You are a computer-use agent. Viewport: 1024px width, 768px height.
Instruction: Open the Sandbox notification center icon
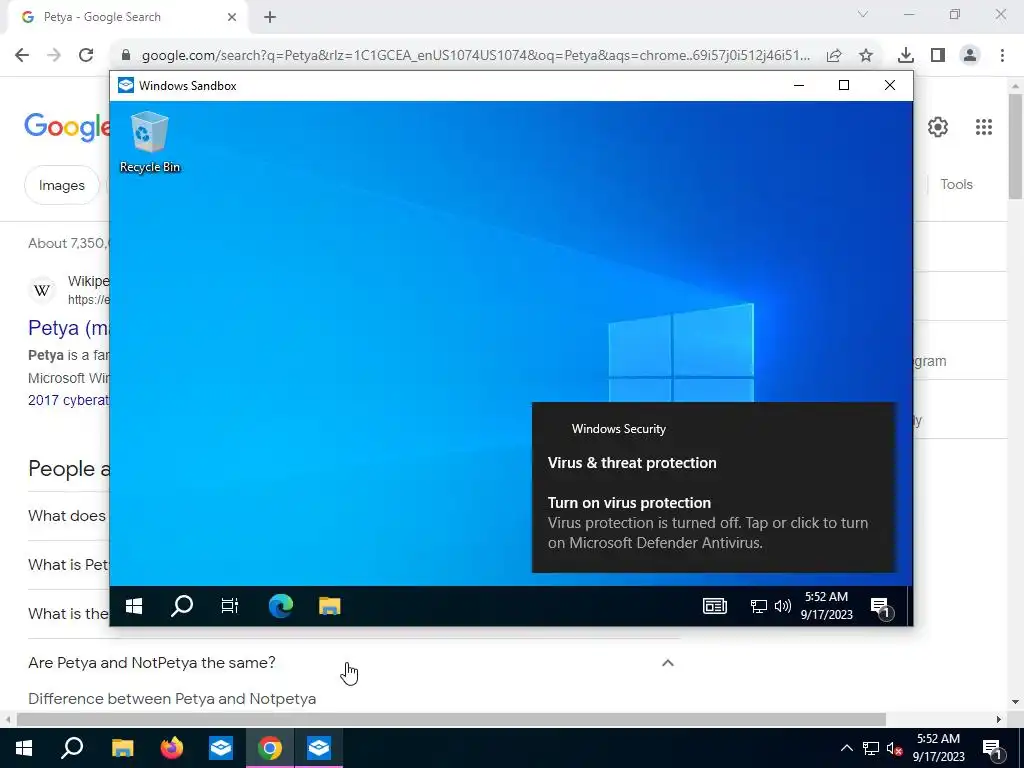click(x=880, y=607)
